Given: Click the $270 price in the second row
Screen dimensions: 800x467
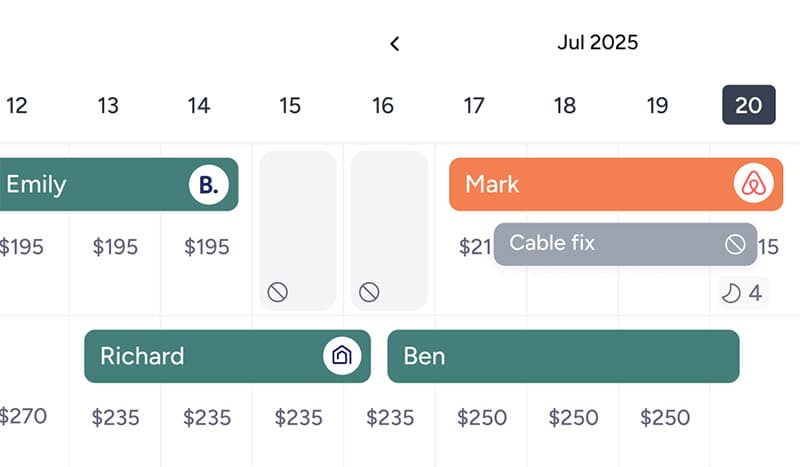Looking at the screenshot, I should 22,417.
